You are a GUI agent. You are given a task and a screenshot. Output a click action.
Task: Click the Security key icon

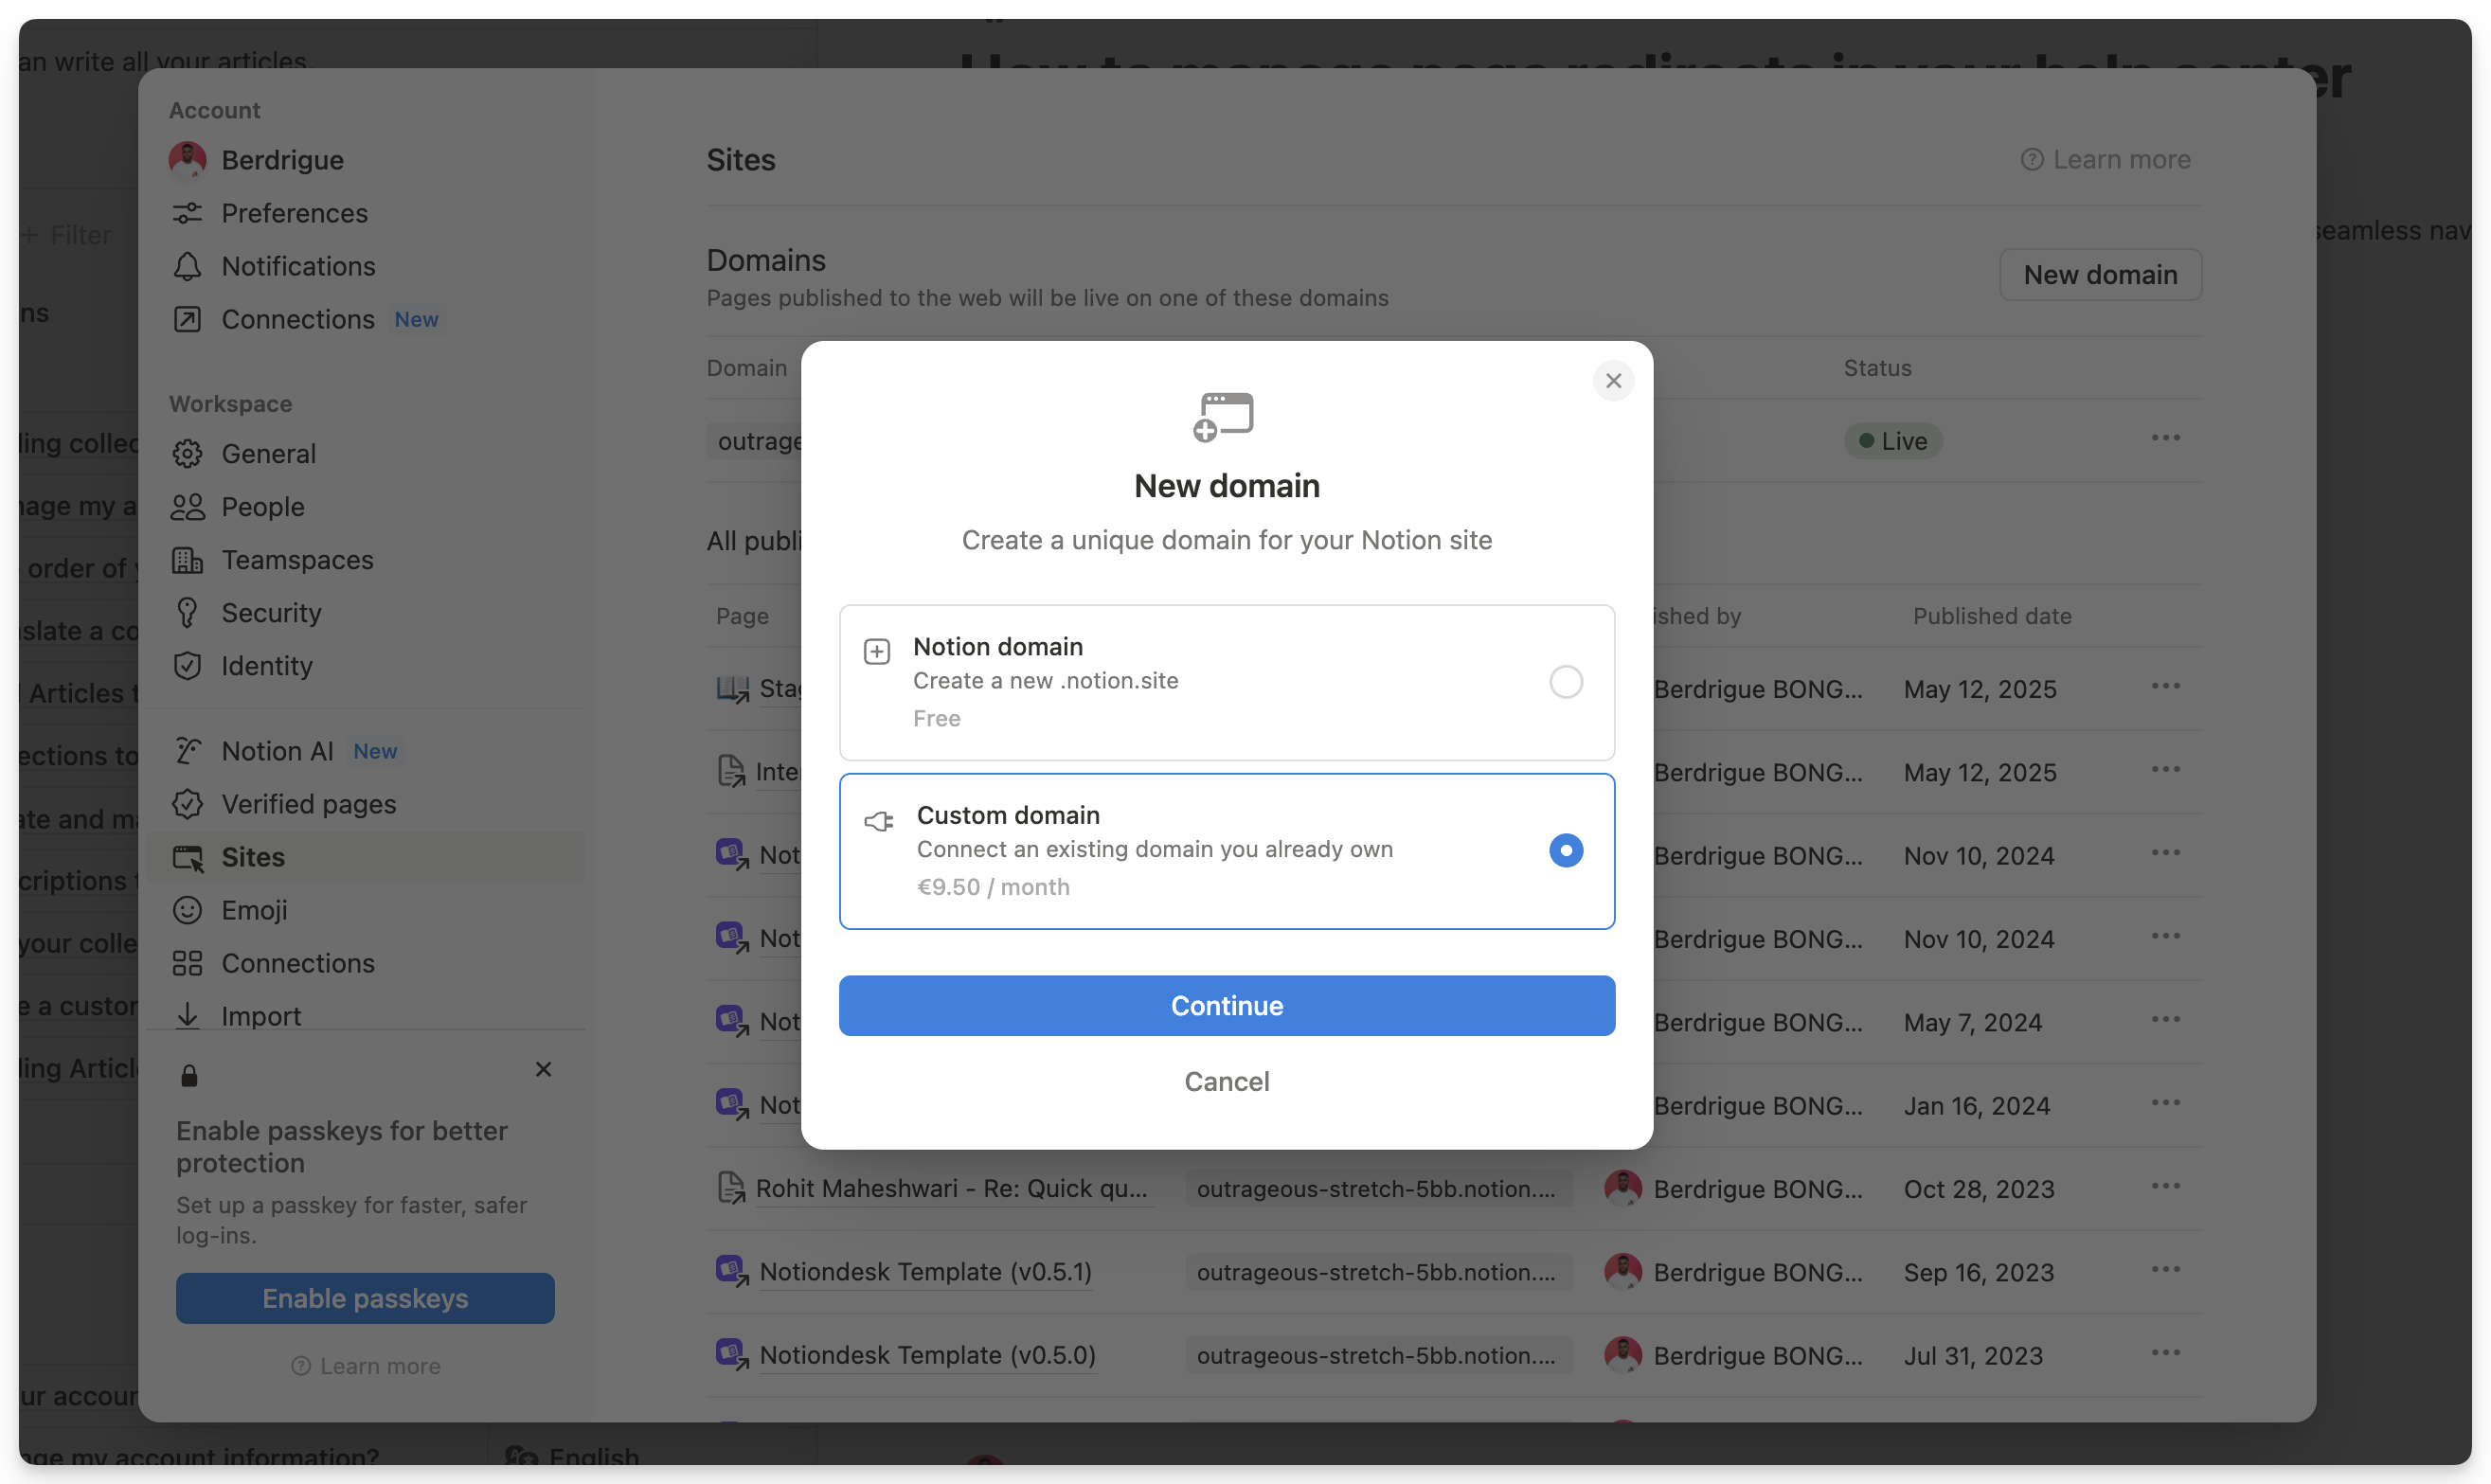[x=187, y=613]
